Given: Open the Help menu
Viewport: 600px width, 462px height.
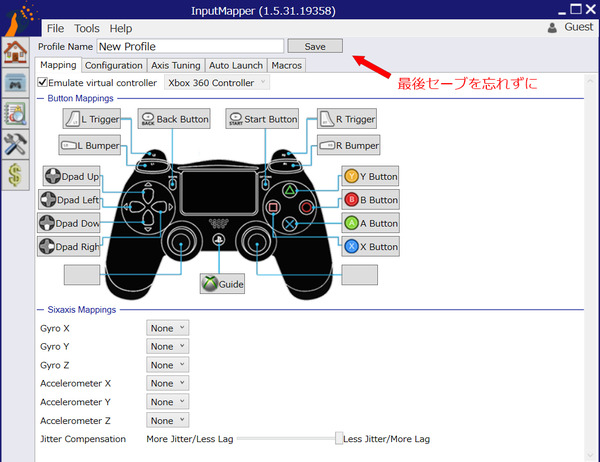Looking at the screenshot, I should (x=121, y=29).
